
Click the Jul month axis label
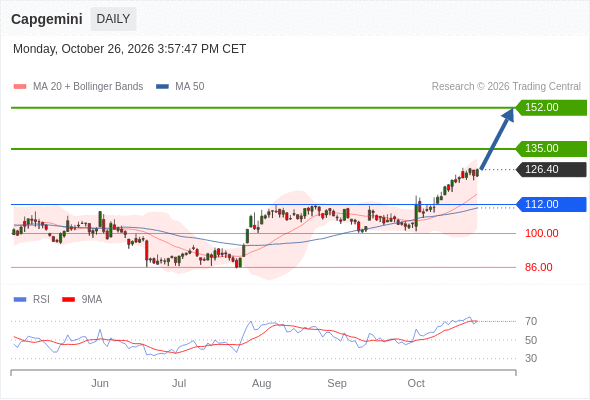click(x=179, y=383)
